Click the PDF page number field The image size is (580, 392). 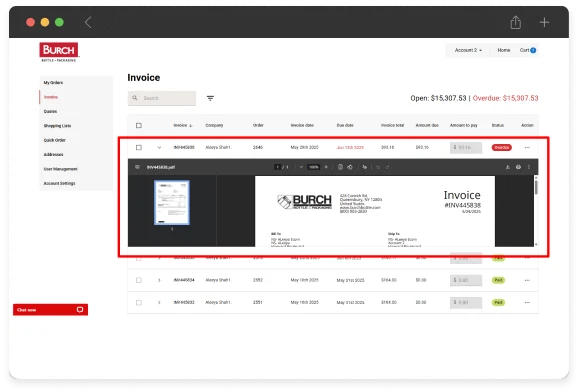pyautogui.click(x=277, y=167)
